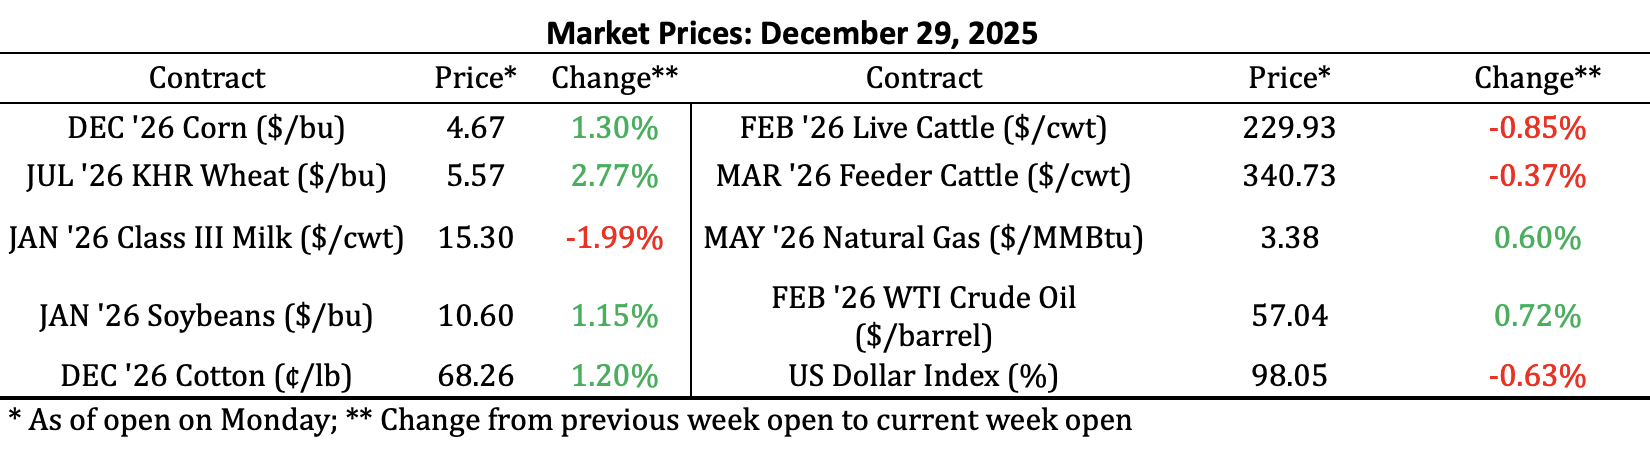Click the JAN '26 Soybeans contract cell
Screen dimensions: 1650x474
click(x=206, y=316)
